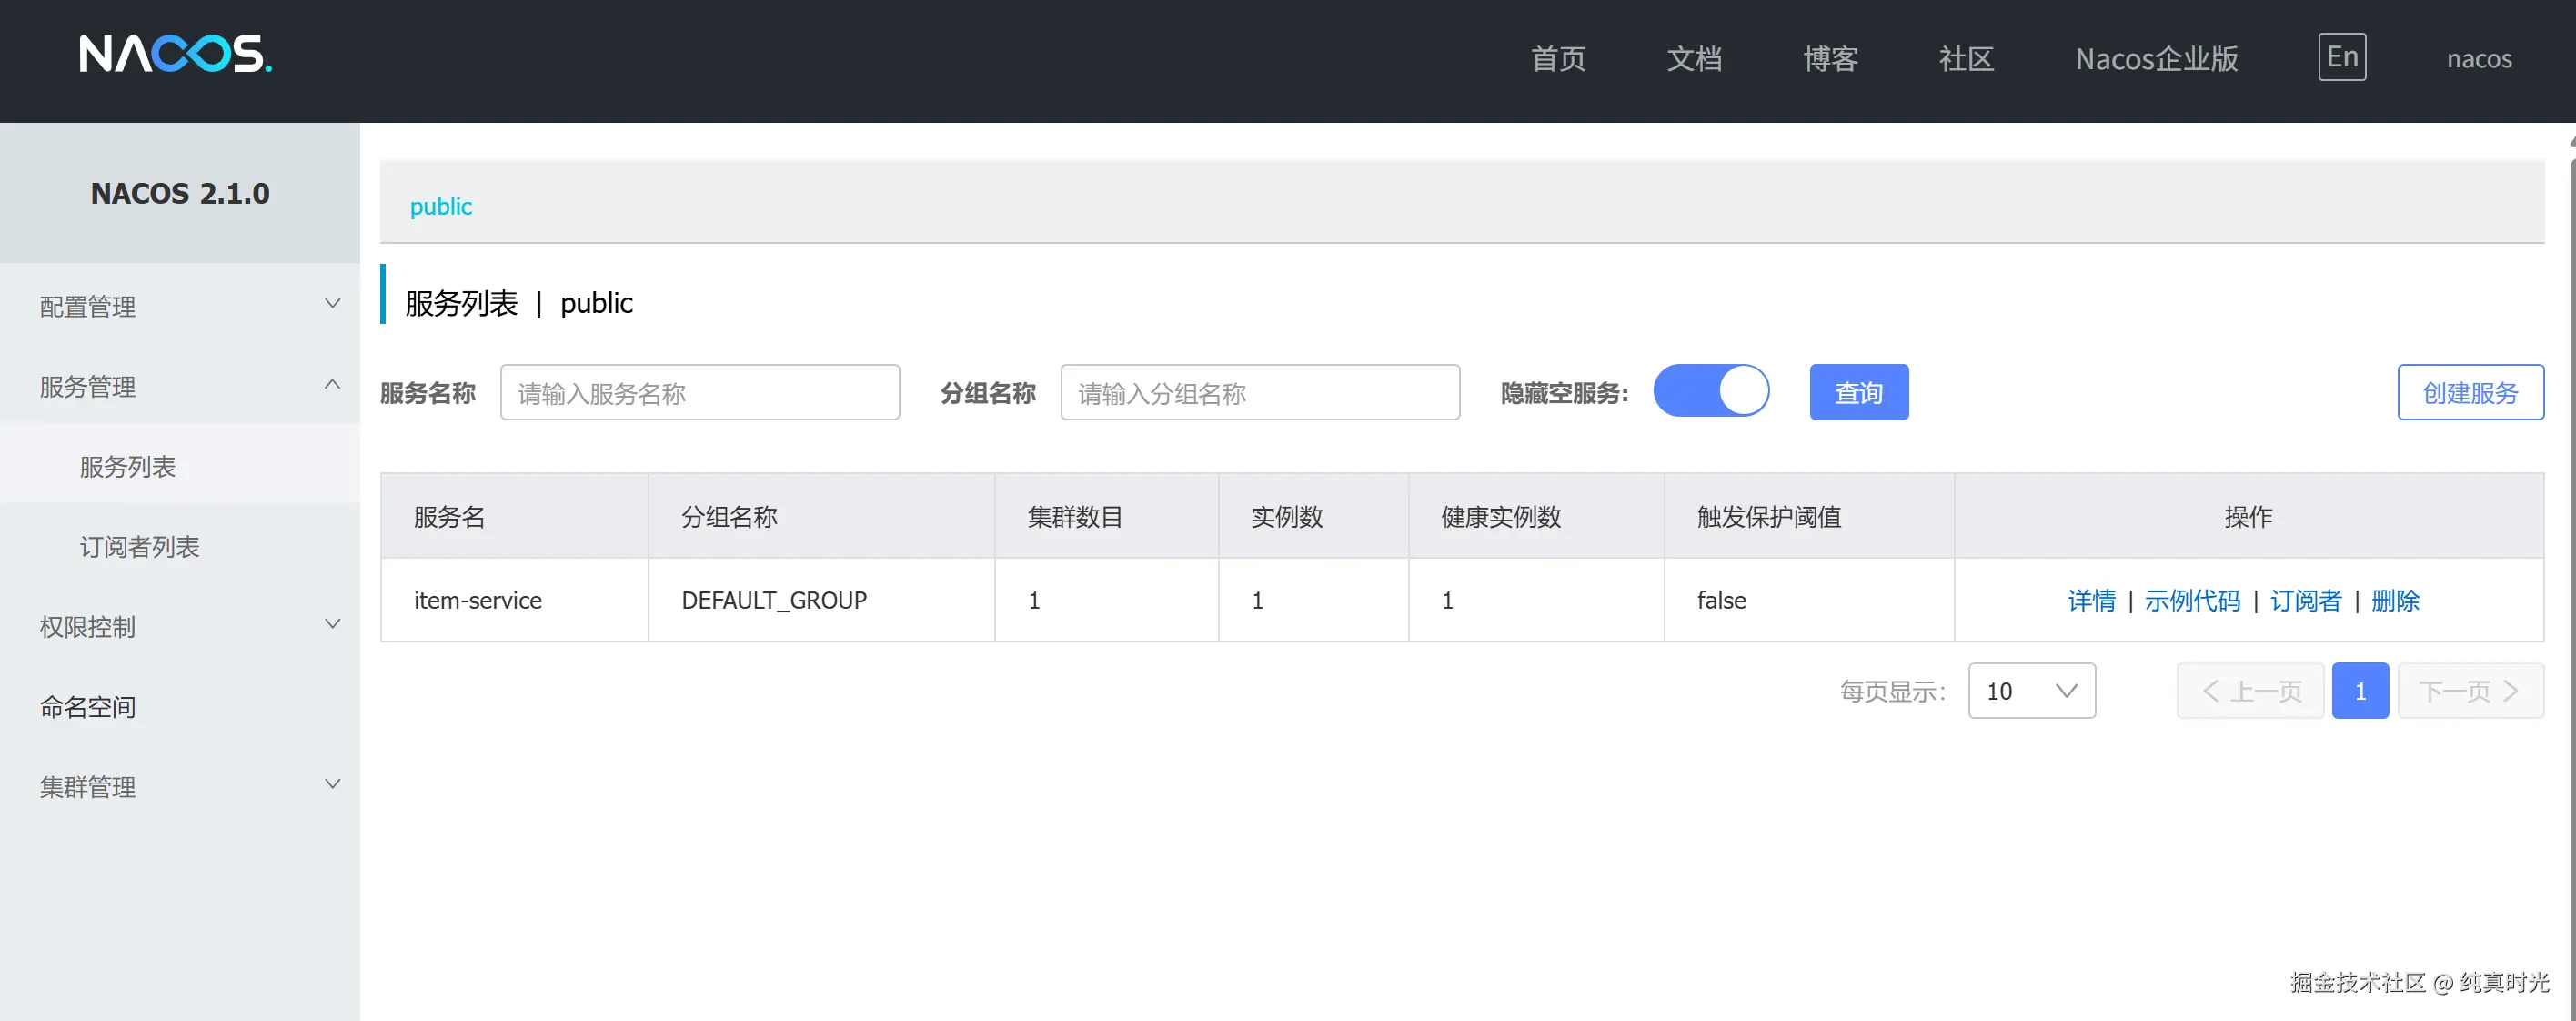Collapse the 服务管理 sidebar section

click(180, 387)
